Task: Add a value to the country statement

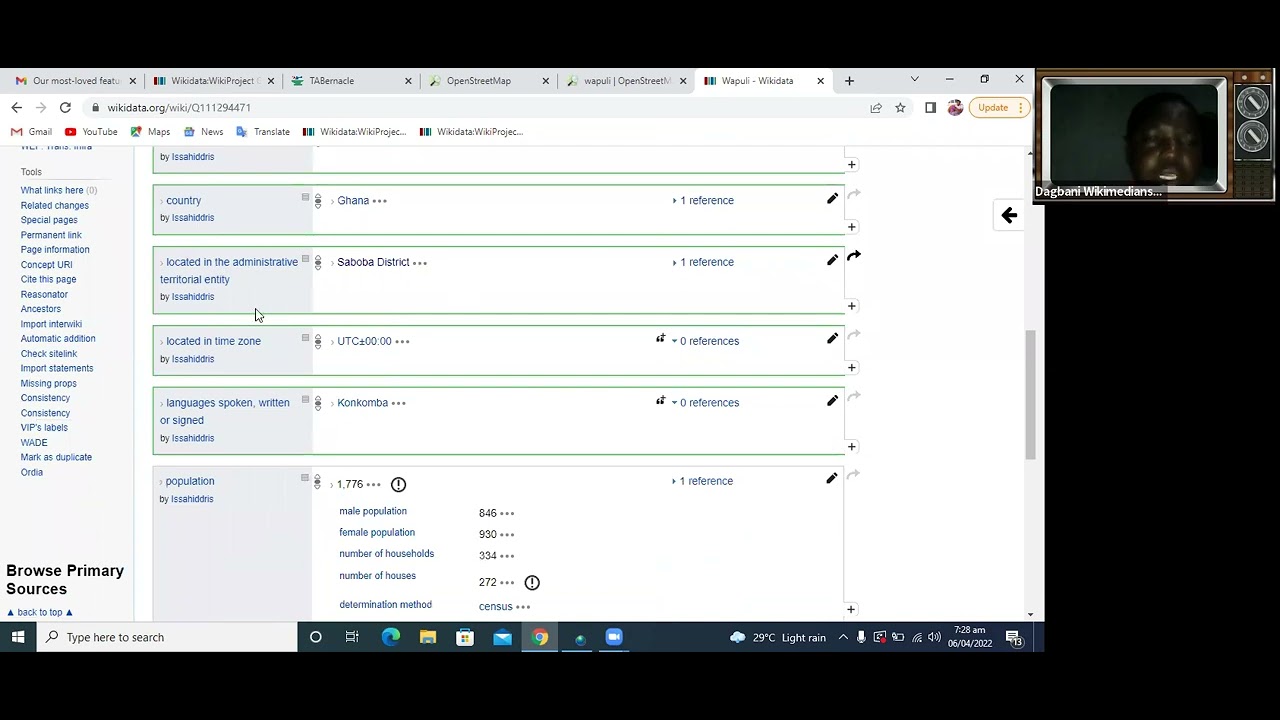Action: [851, 227]
